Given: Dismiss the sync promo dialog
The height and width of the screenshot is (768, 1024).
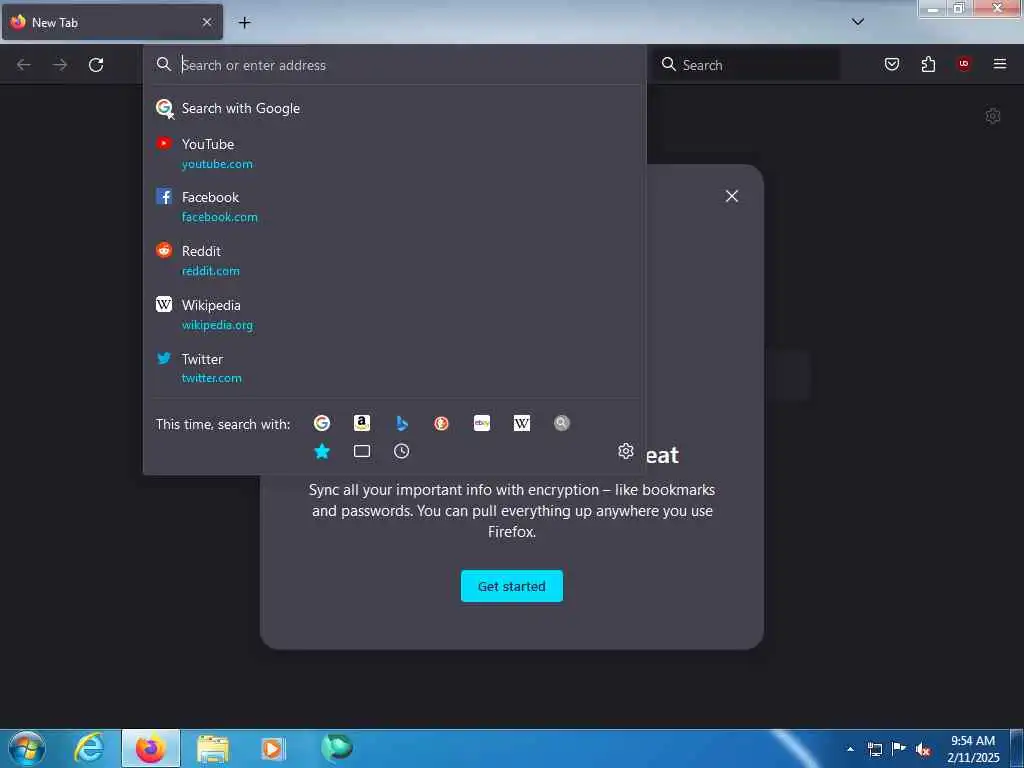Looking at the screenshot, I should coord(732,196).
